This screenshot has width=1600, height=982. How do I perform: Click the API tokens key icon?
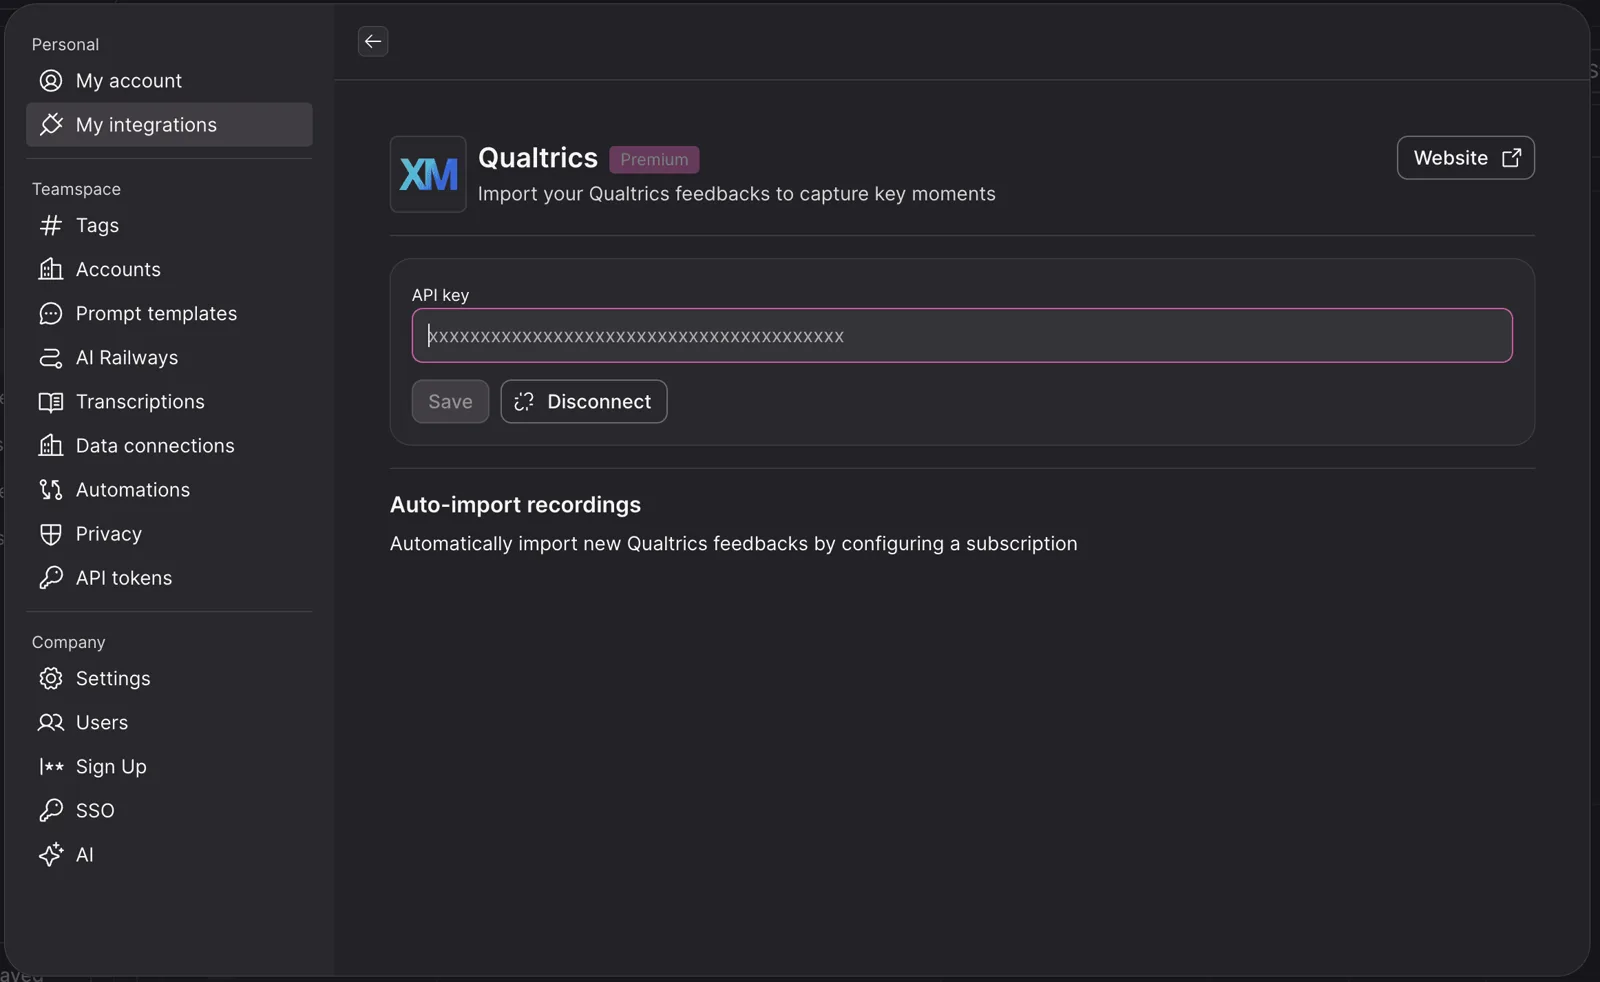(51, 578)
